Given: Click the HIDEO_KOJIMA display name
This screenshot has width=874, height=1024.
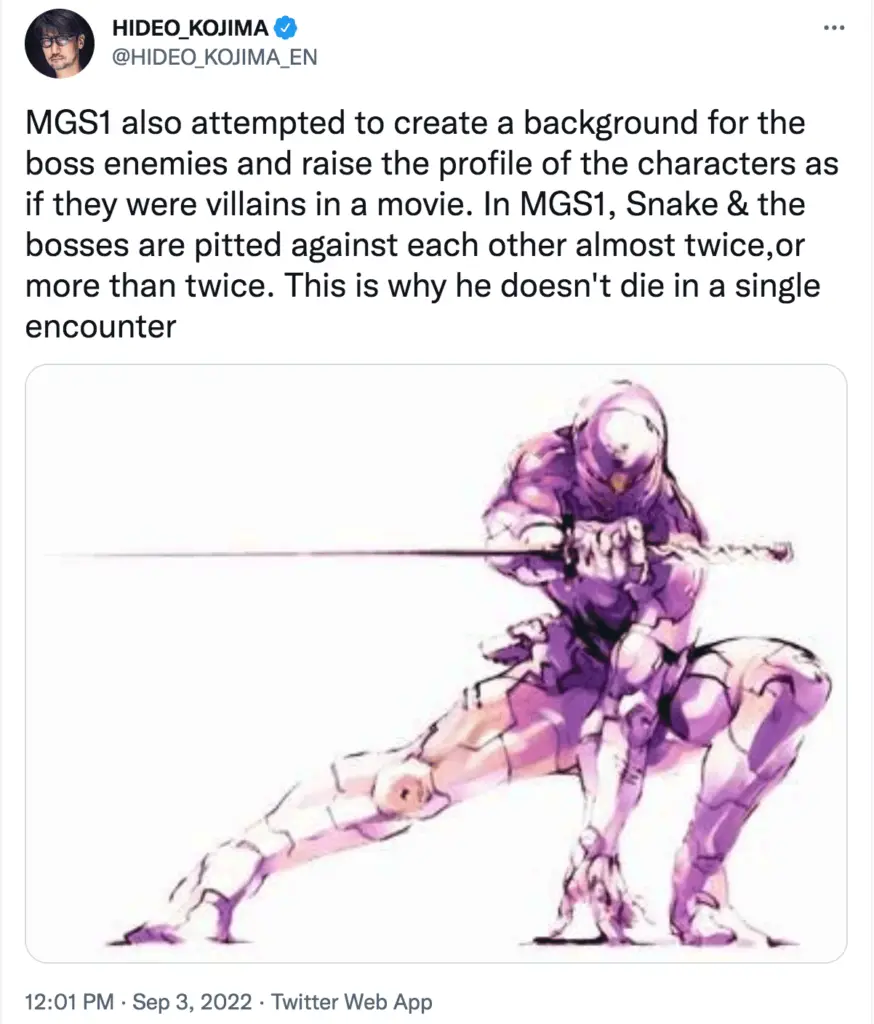Looking at the screenshot, I should 190,28.
